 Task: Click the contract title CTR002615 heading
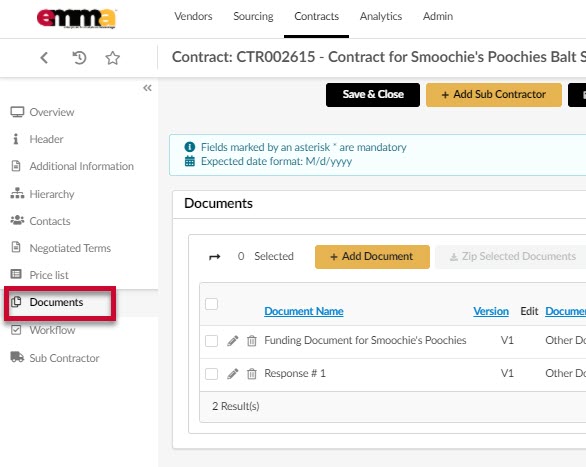click(x=379, y=57)
